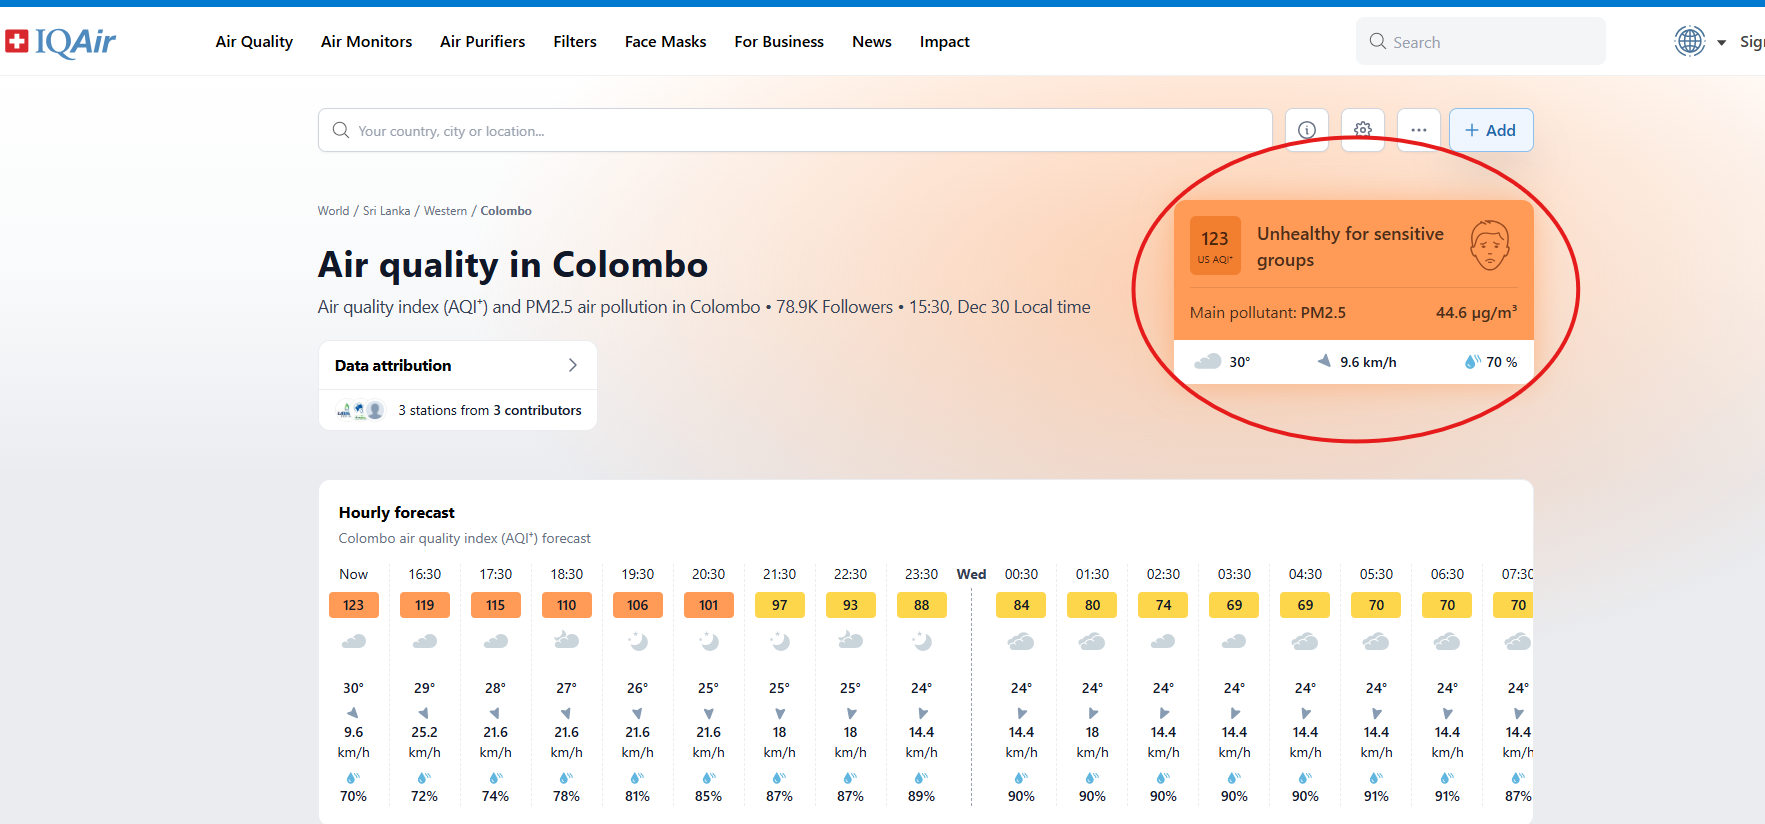Click the 16:30 column cloud icon

pyautogui.click(x=425, y=641)
